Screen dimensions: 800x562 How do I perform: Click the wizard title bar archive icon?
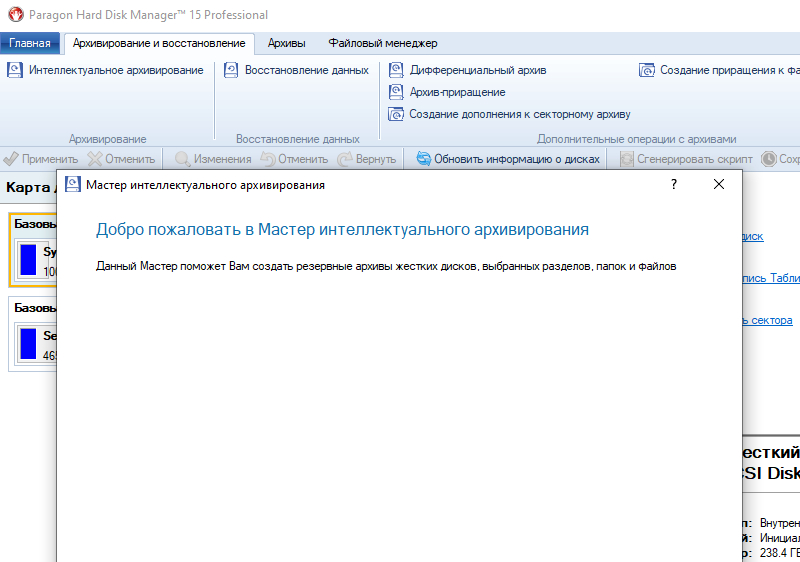tap(73, 185)
